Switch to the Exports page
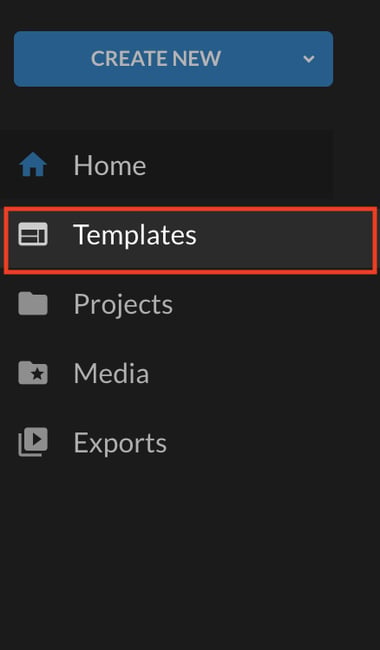The height and width of the screenshot is (650, 380). (x=166, y=442)
